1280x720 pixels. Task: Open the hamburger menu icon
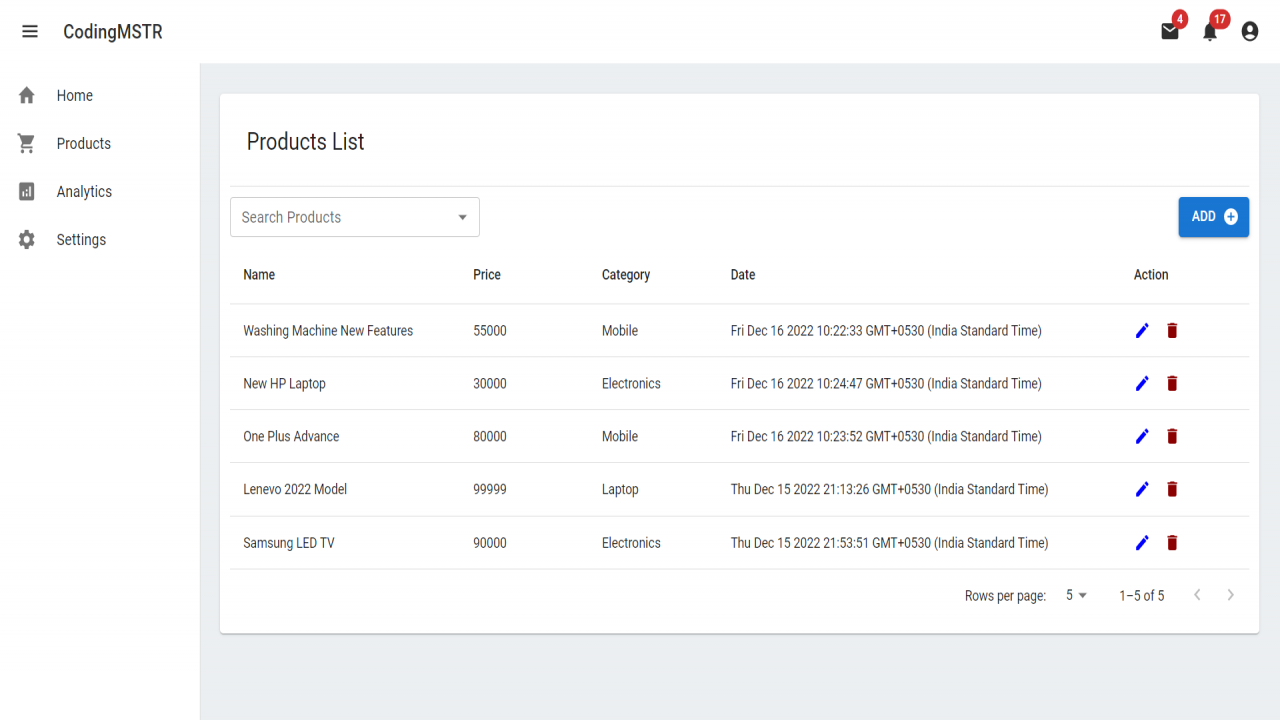point(30,32)
